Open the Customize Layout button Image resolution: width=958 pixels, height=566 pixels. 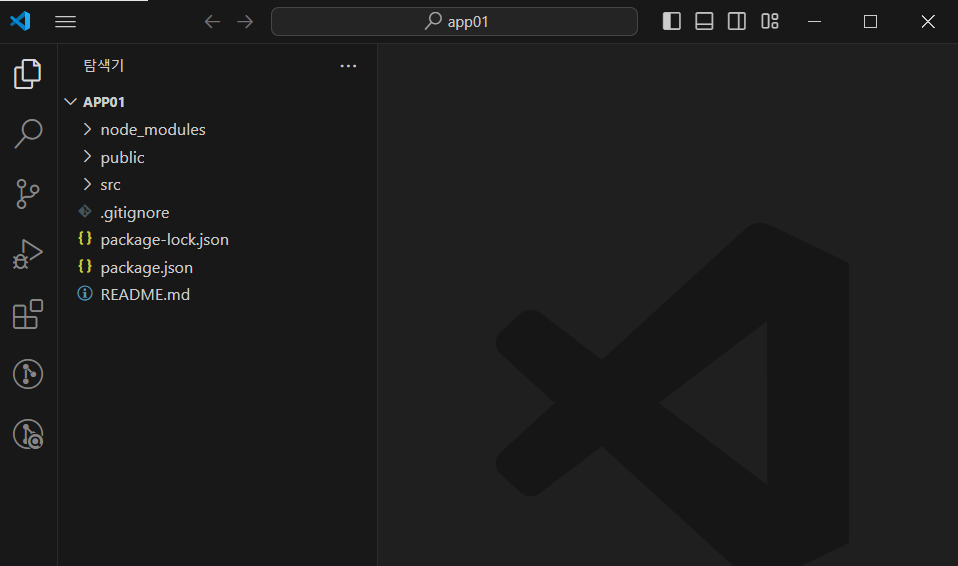[x=770, y=21]
